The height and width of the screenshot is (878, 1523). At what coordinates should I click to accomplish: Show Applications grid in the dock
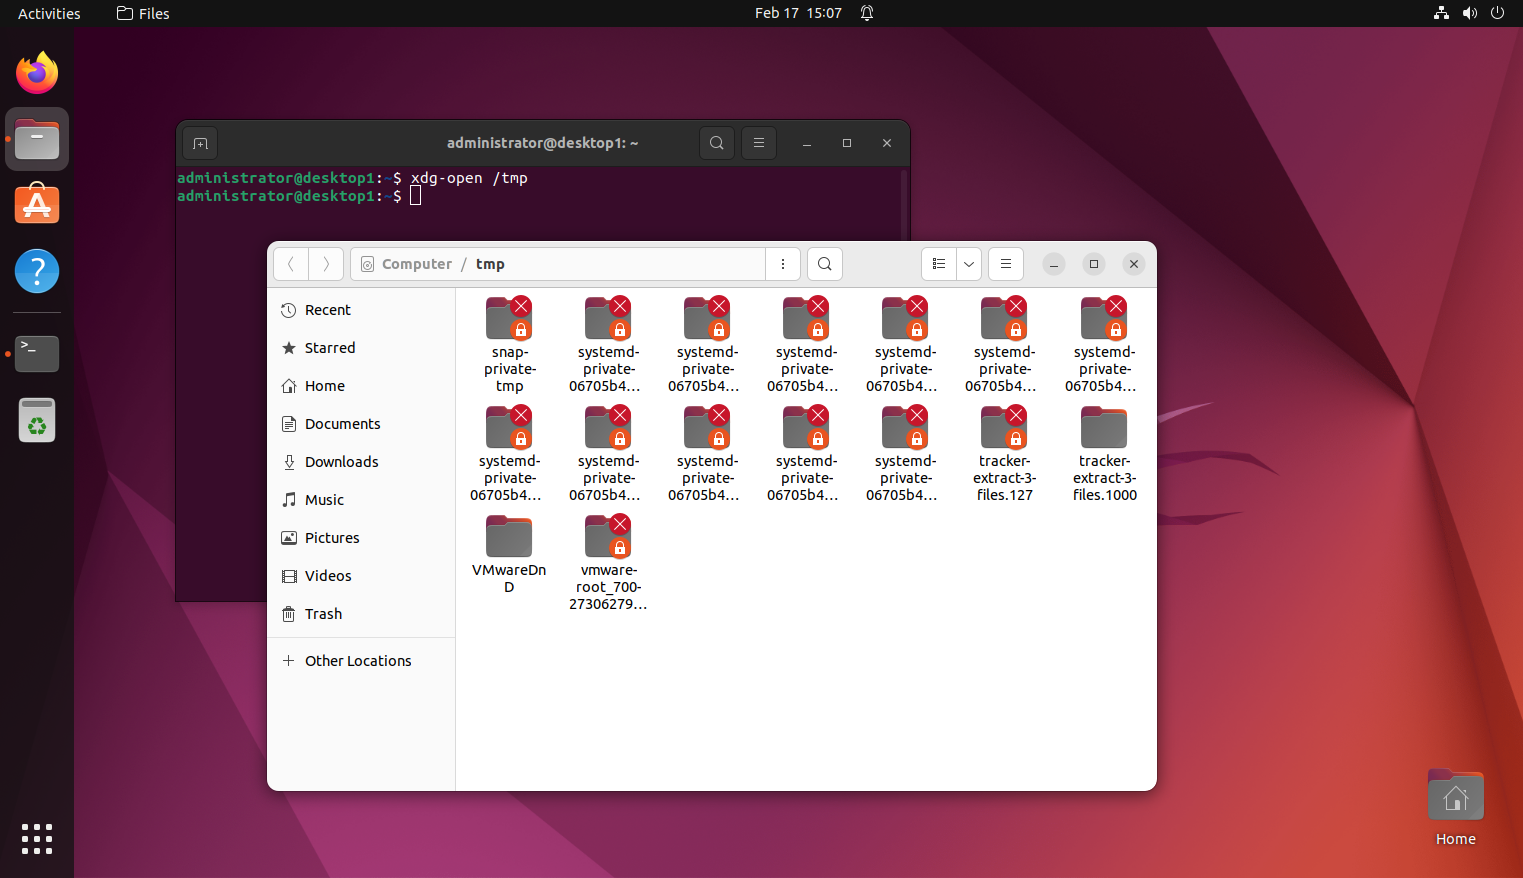[x=37, y=839]
